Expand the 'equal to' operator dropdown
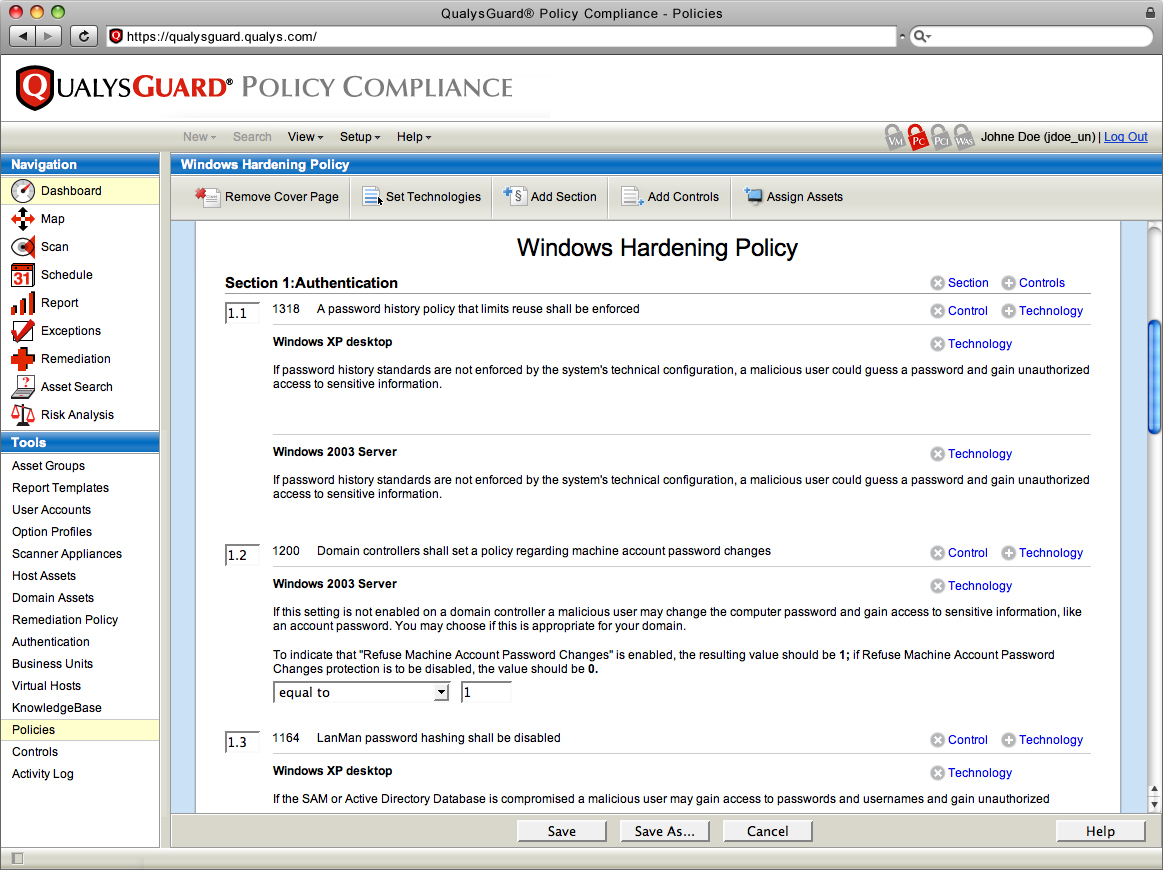This screenshot has height=870, width=1163. (441, 692)
